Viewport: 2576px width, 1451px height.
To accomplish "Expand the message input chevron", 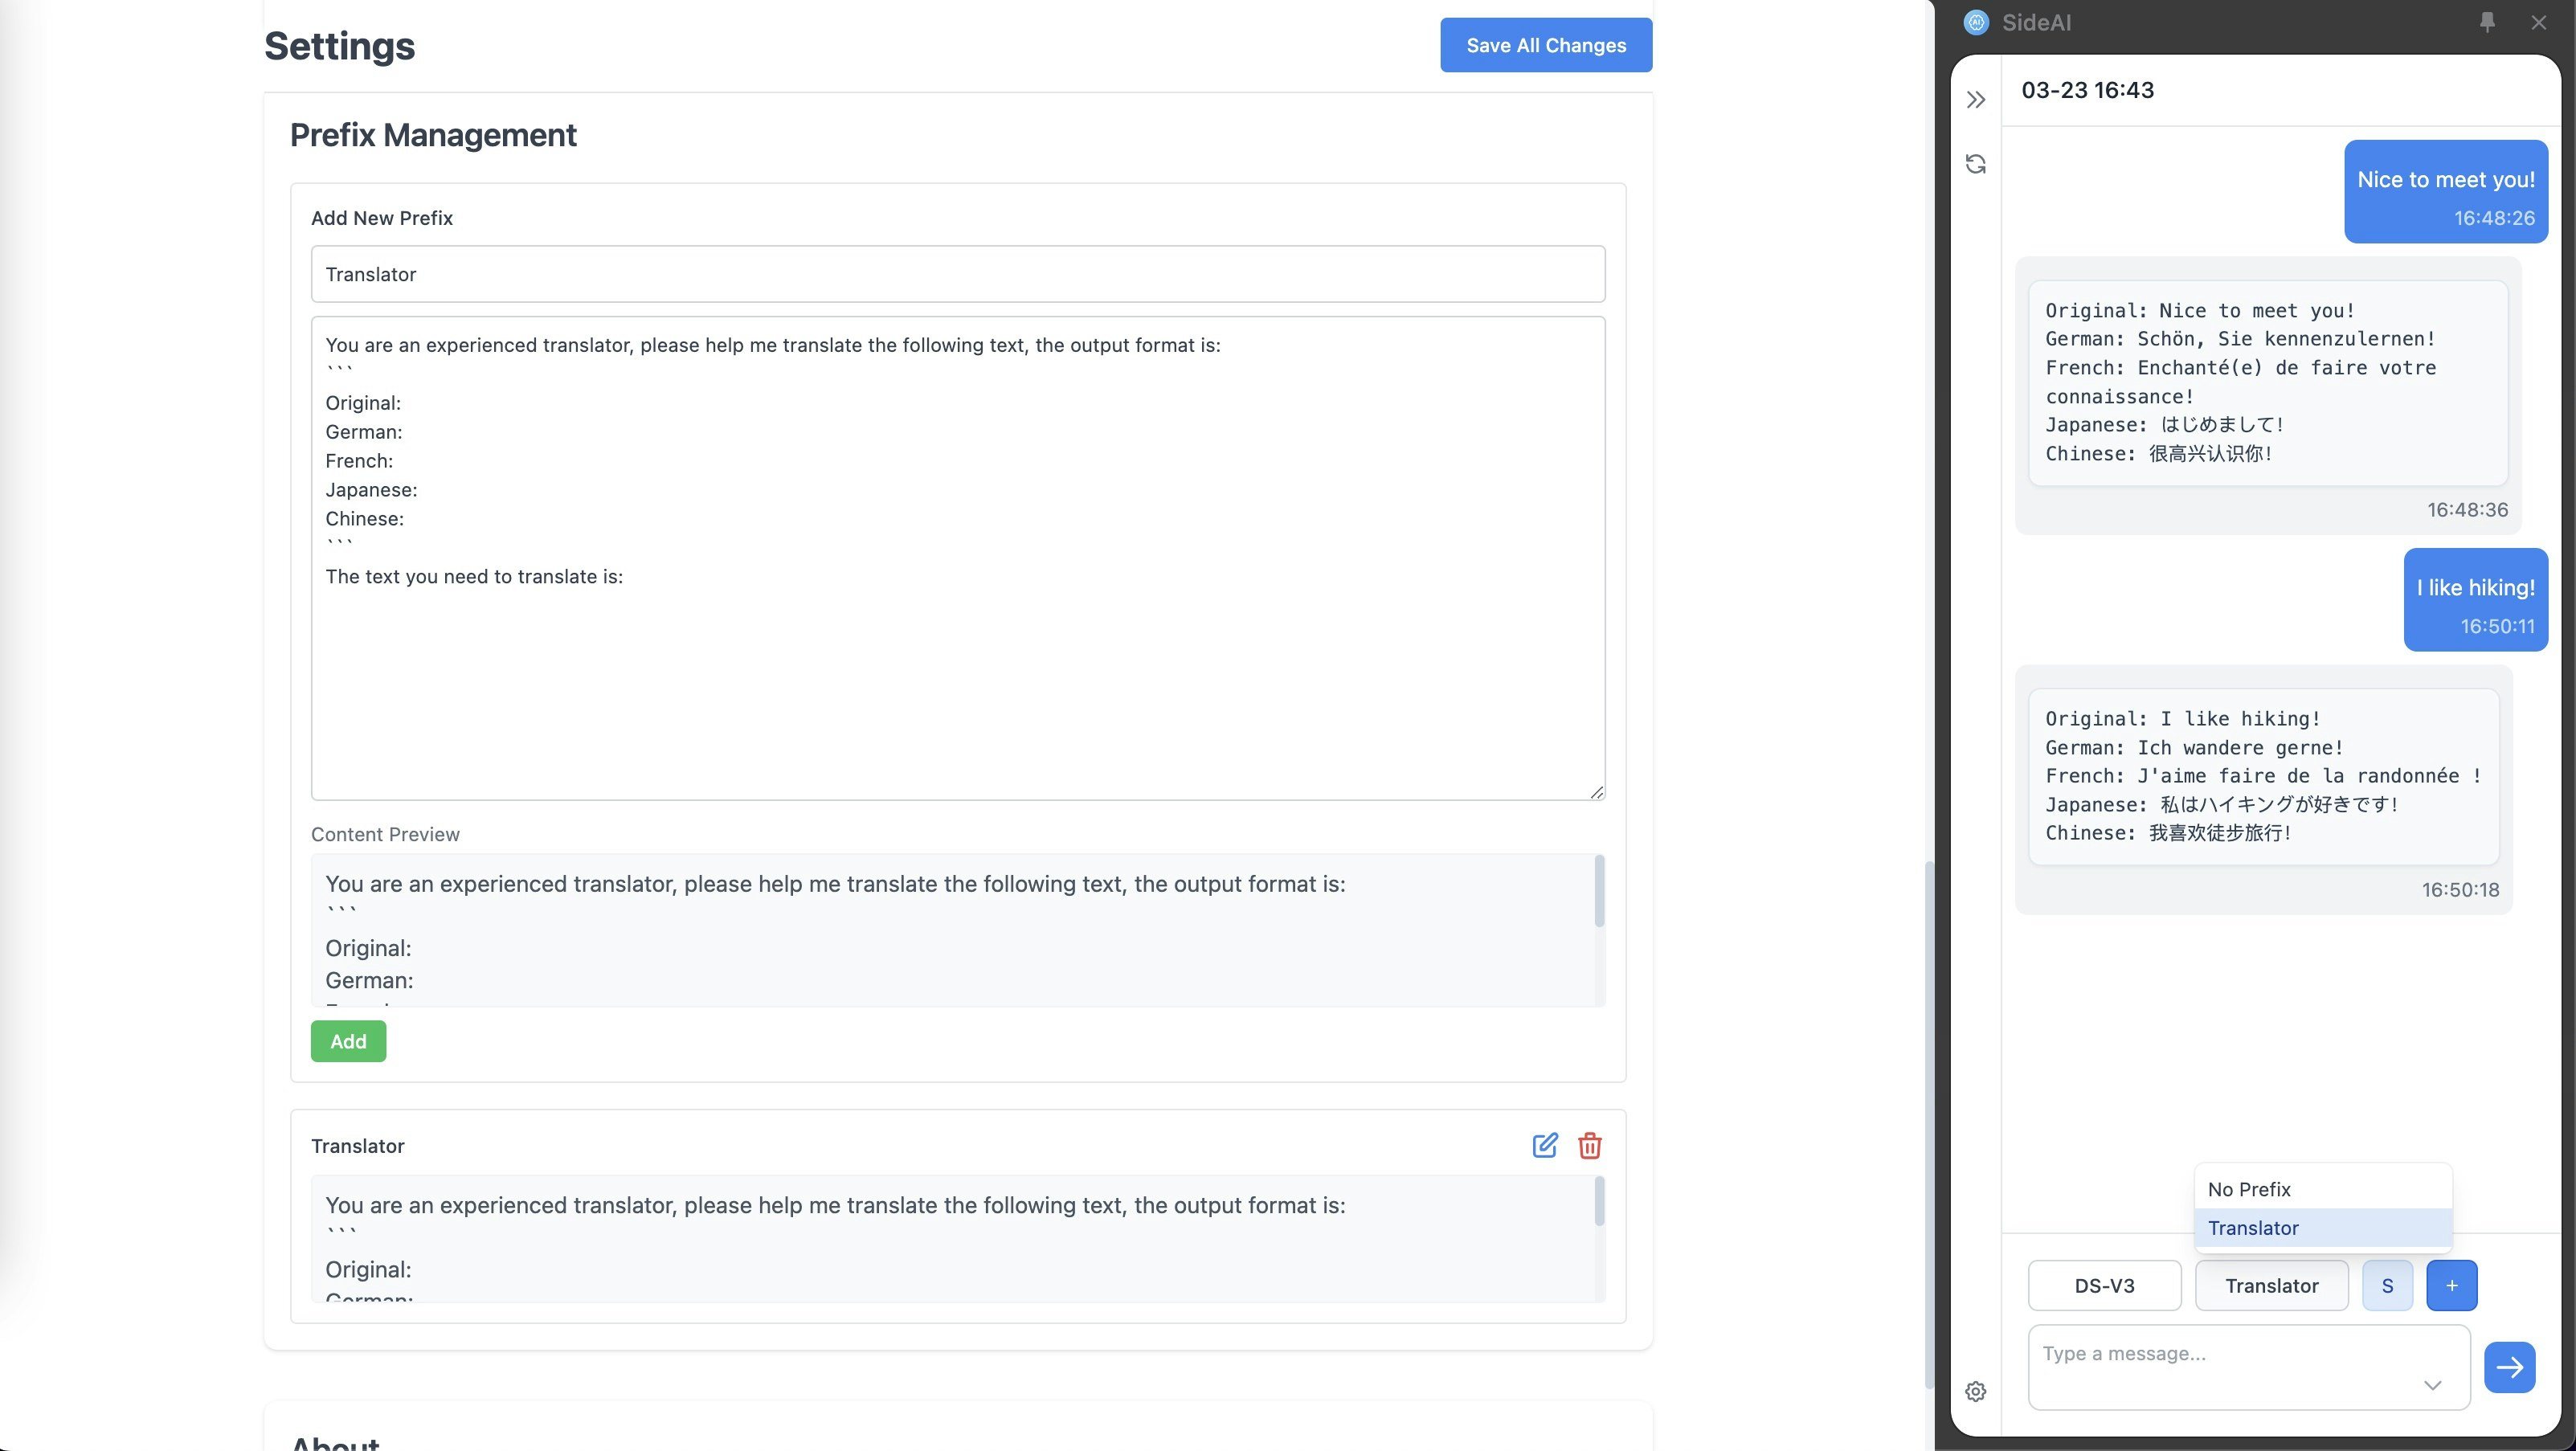I will coord(2432,1385).
